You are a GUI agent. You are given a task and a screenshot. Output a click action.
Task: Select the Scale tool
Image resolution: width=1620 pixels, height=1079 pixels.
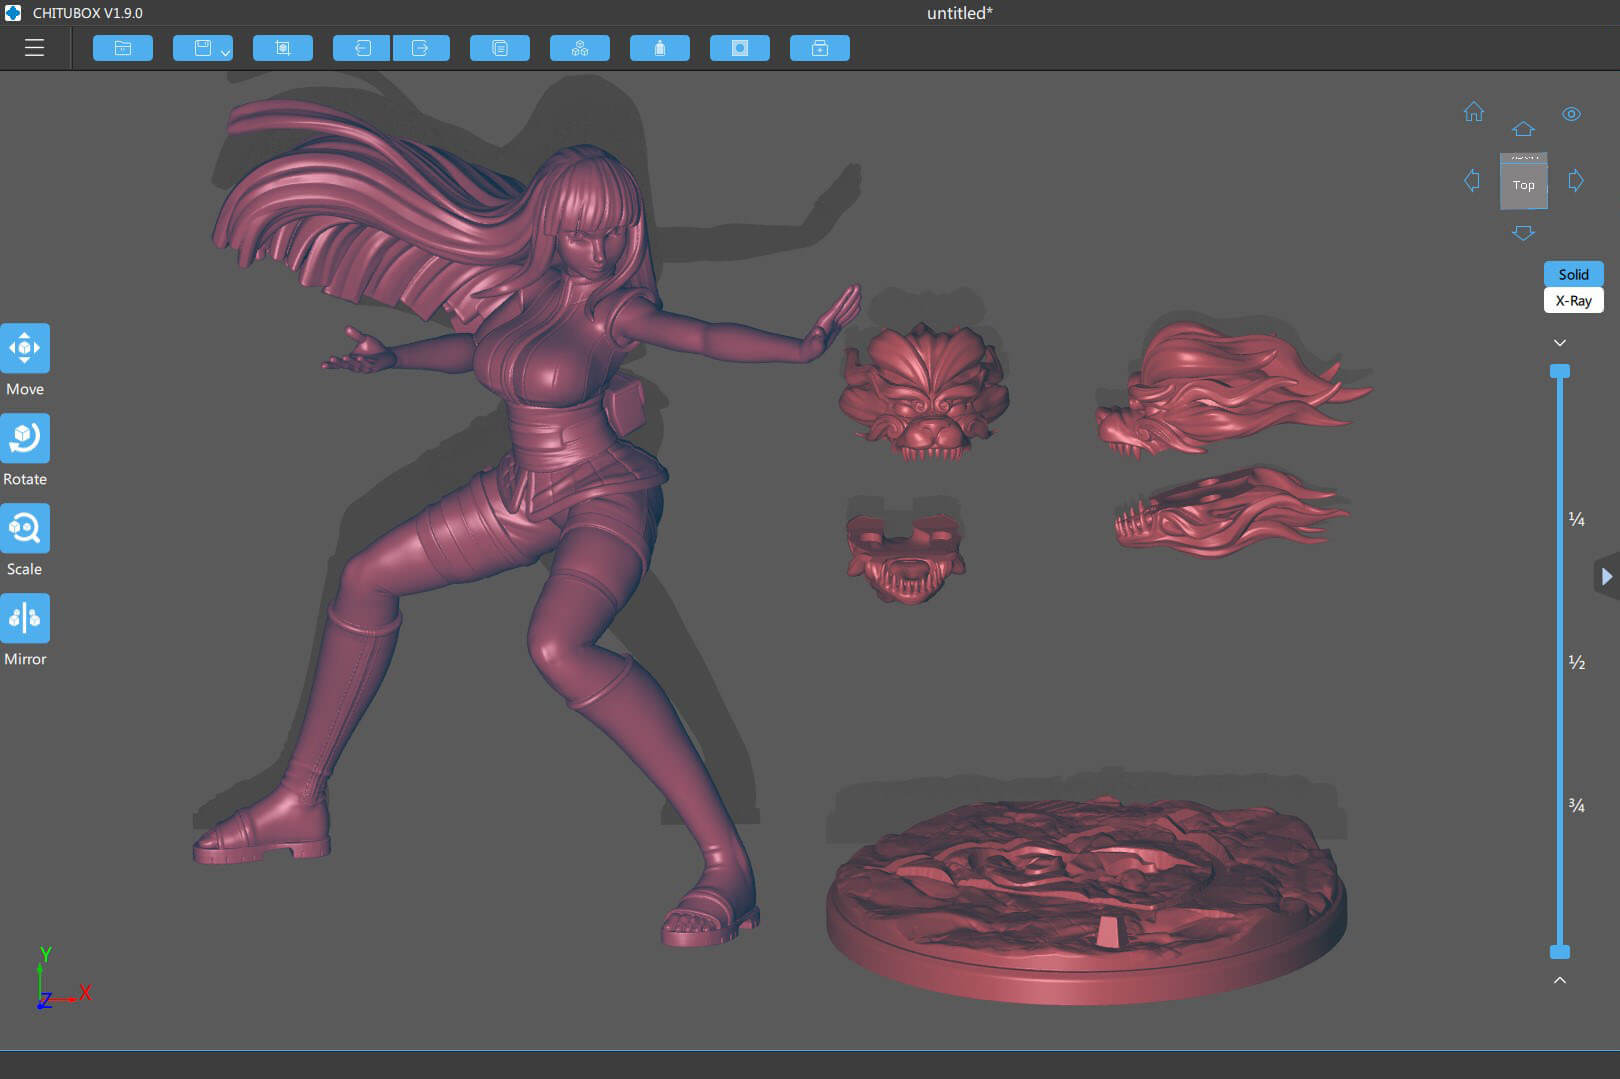pyautogui.click(x=25, y=528)
